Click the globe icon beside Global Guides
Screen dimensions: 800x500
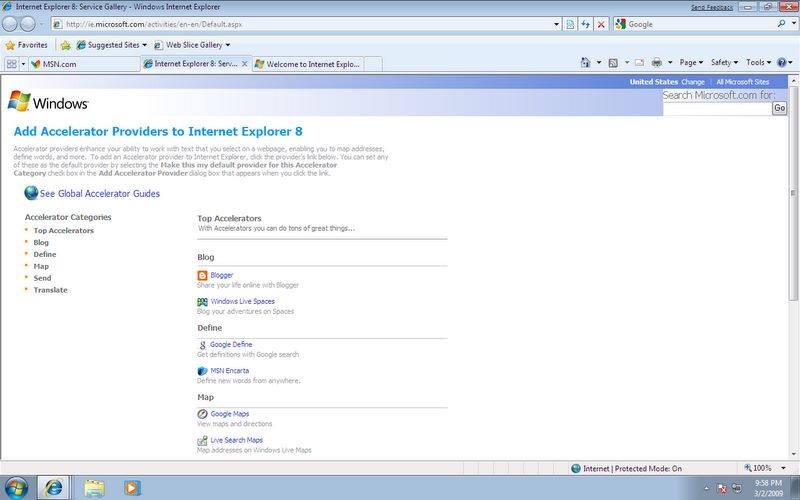(x=31, y=193)
